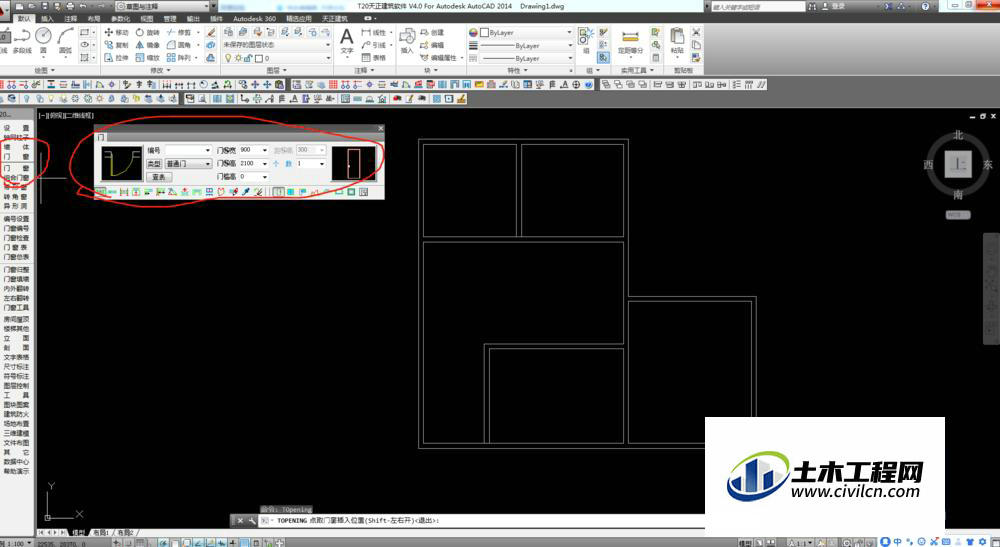Open the 个数 count dropdown showing 1
This screenshot has width=1000, height=547.
point(321,164)
